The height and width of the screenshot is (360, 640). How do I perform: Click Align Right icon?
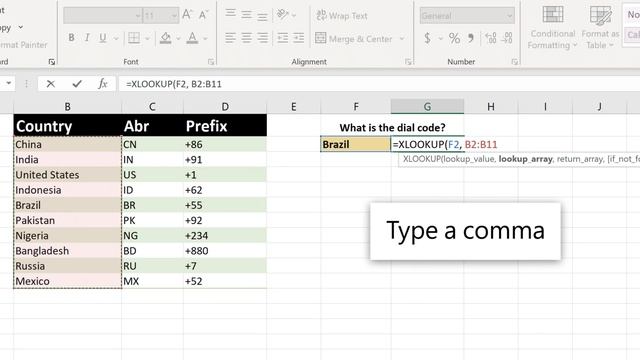(262, 38)
